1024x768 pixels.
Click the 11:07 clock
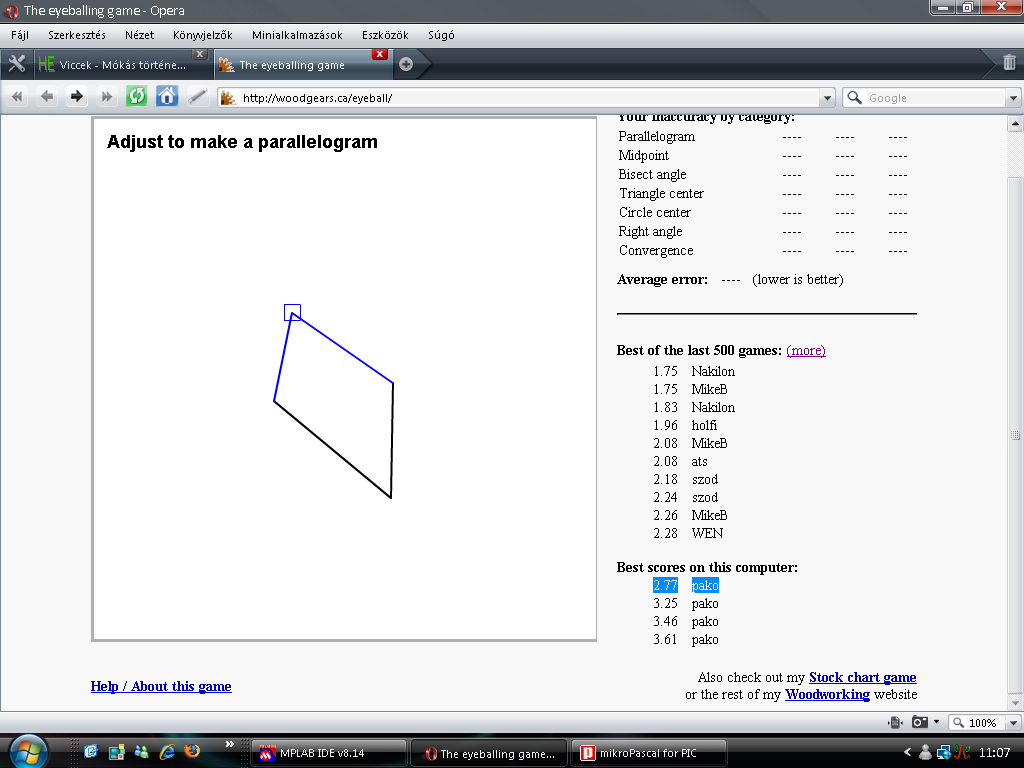(994, 753)
